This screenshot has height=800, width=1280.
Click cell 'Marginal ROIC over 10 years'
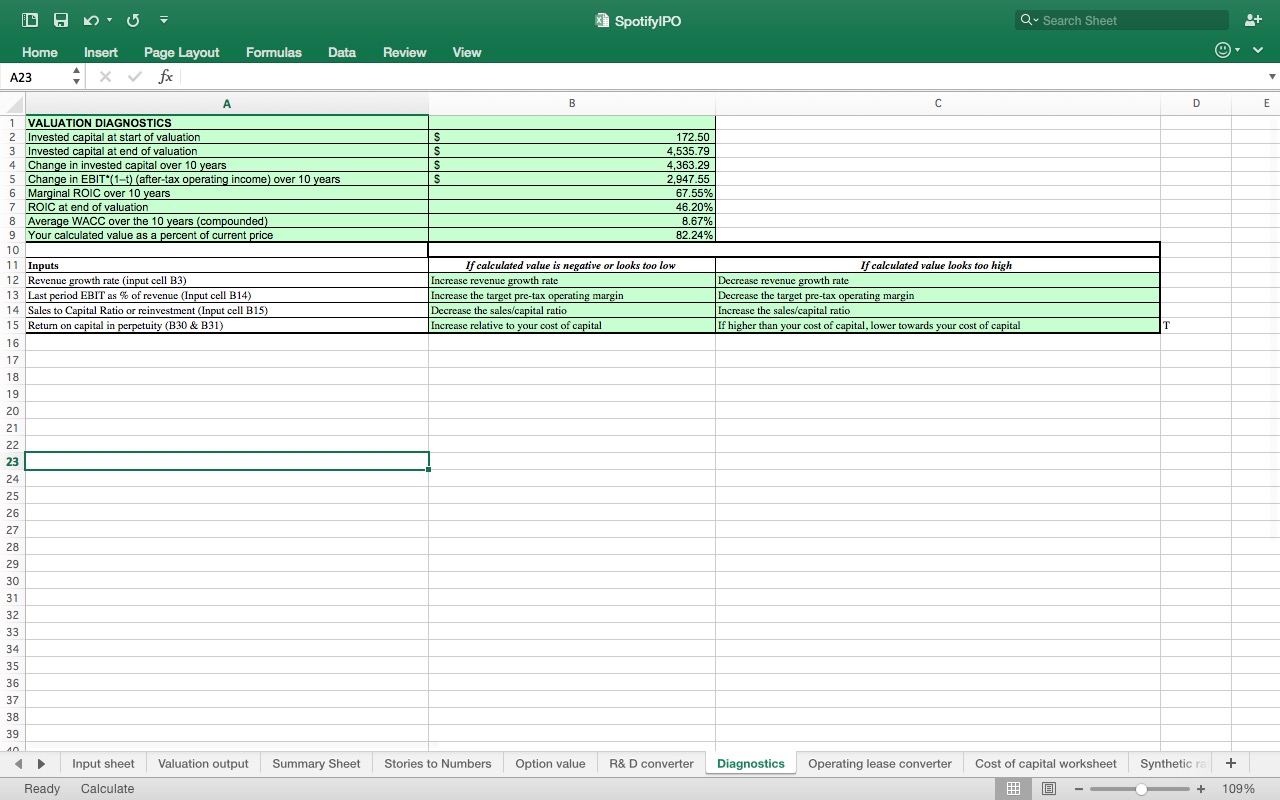point(227,193)
